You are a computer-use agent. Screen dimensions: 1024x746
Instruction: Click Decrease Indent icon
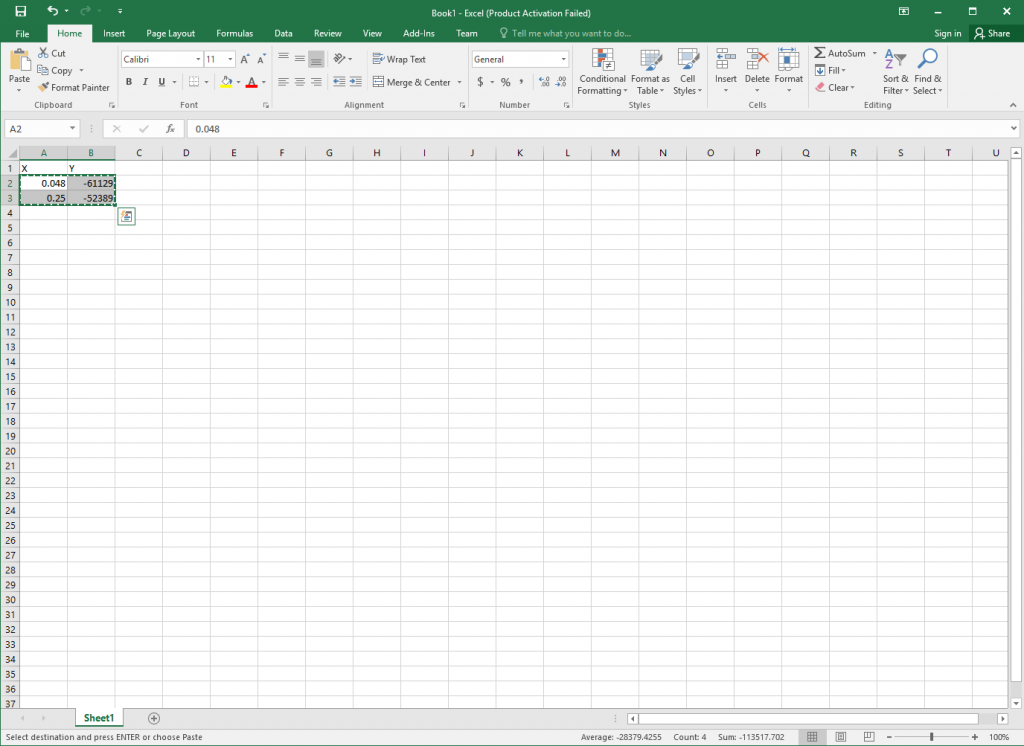click(x=339, y=82)
